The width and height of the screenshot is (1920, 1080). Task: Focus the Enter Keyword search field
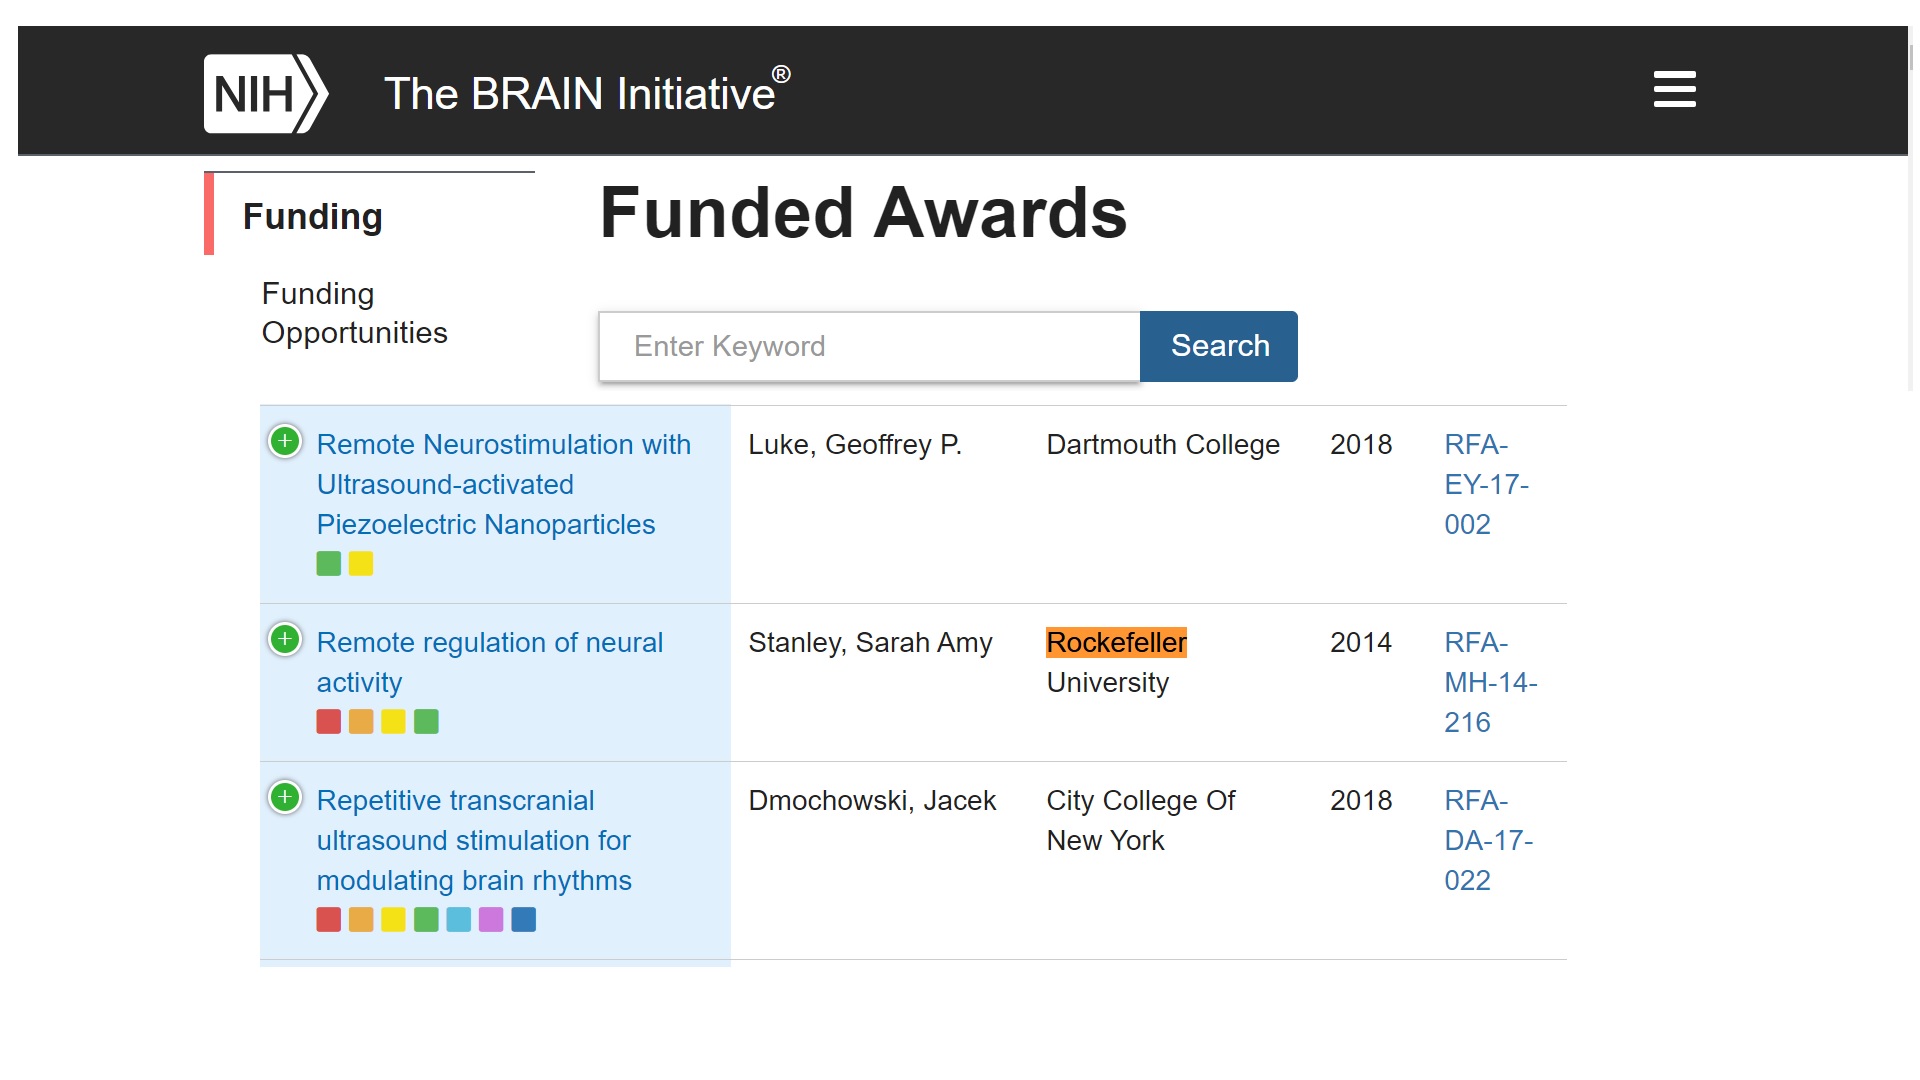point(869,346)
